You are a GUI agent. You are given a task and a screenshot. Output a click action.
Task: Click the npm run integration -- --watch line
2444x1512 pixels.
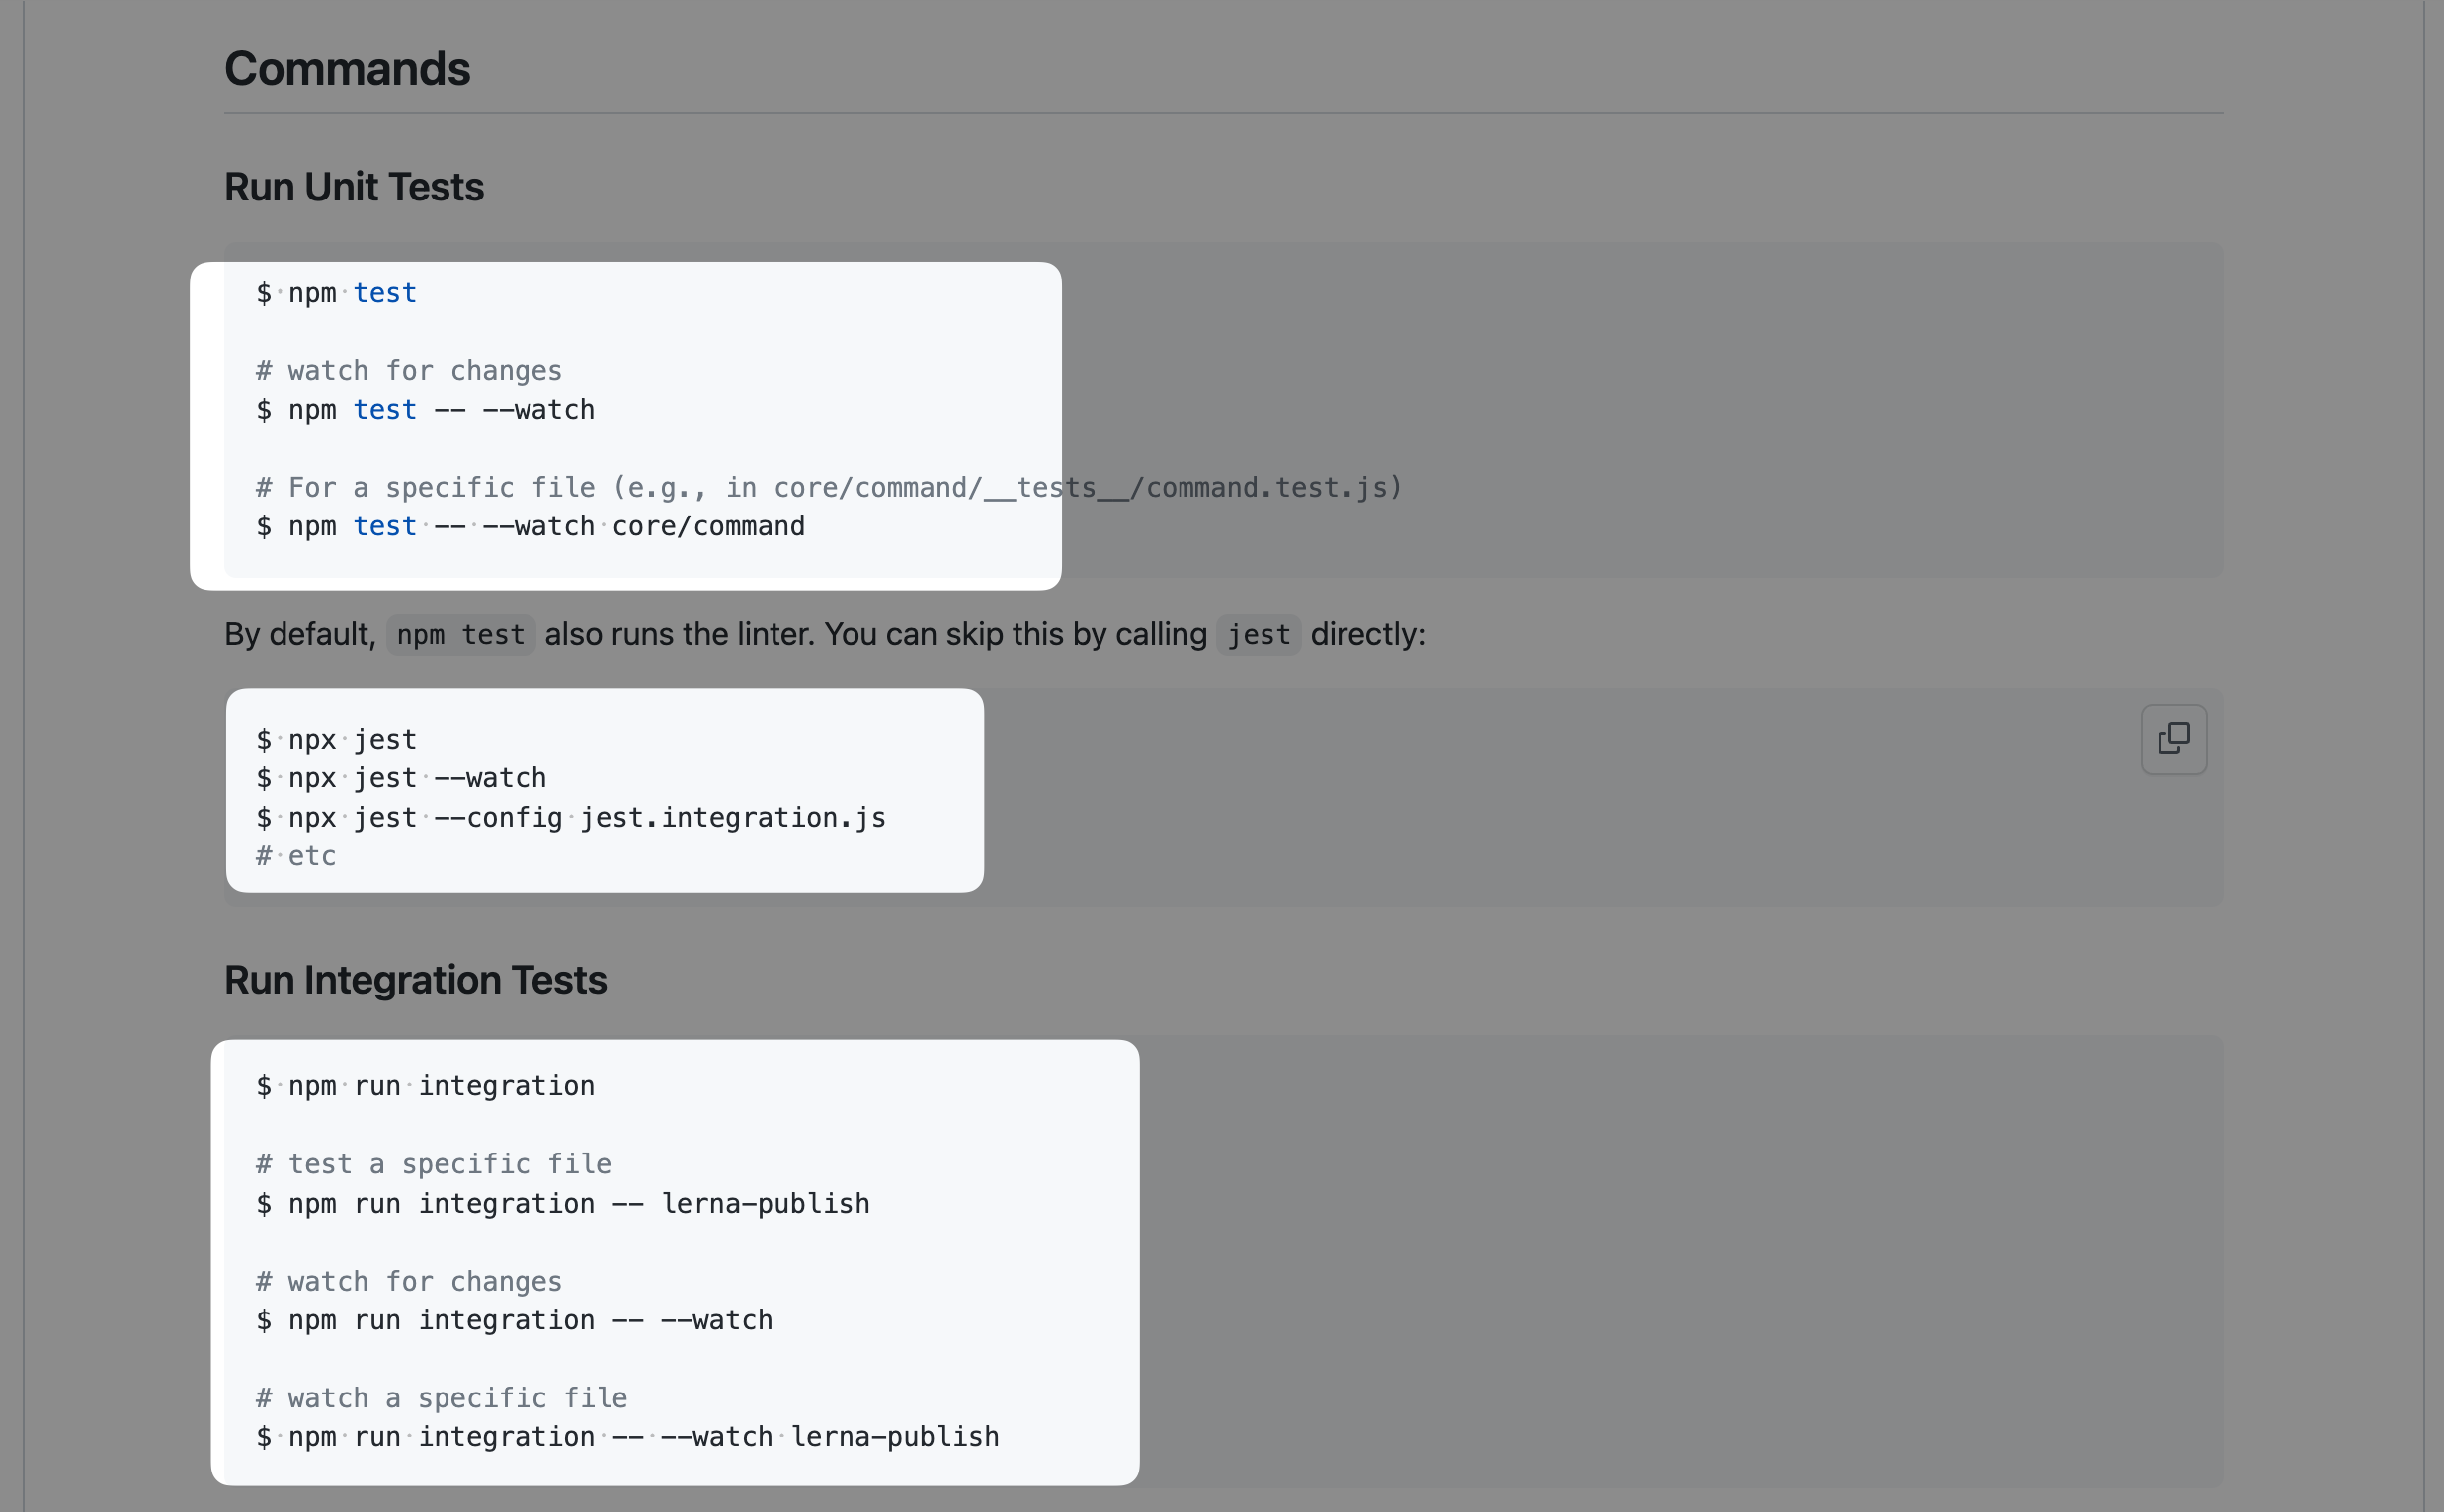513,1320
